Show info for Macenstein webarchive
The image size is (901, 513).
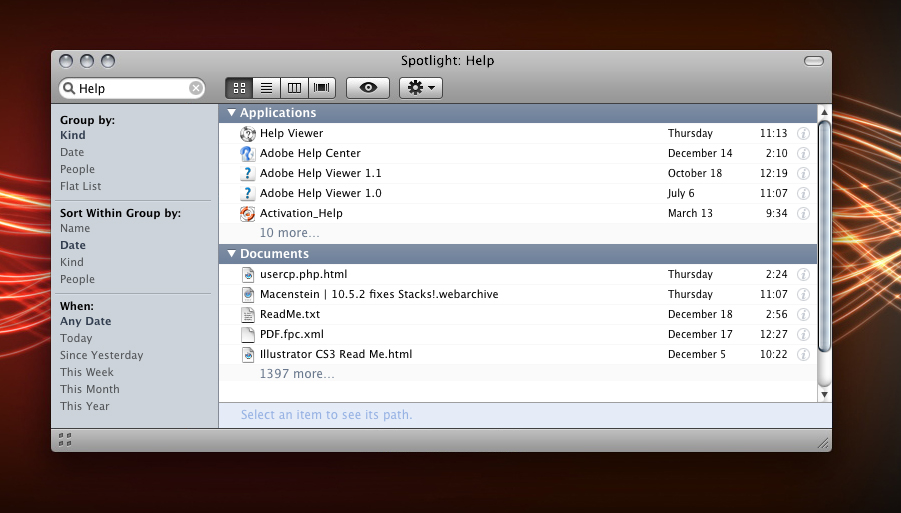803,295
